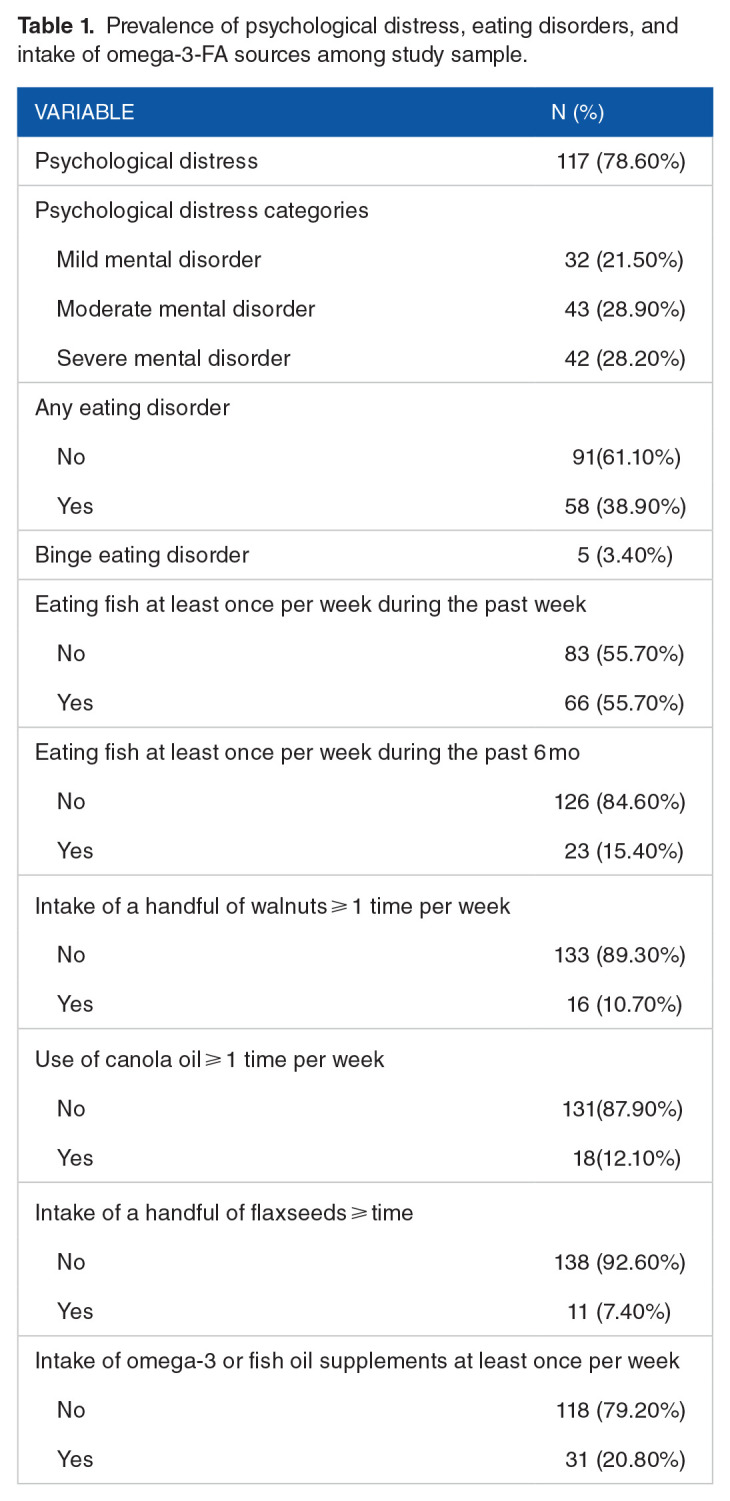Image resolution: width=730 pixels, height=1501 pixels.
Task: Select the Psychological distress row label
Action: click(x=146, y=161)
